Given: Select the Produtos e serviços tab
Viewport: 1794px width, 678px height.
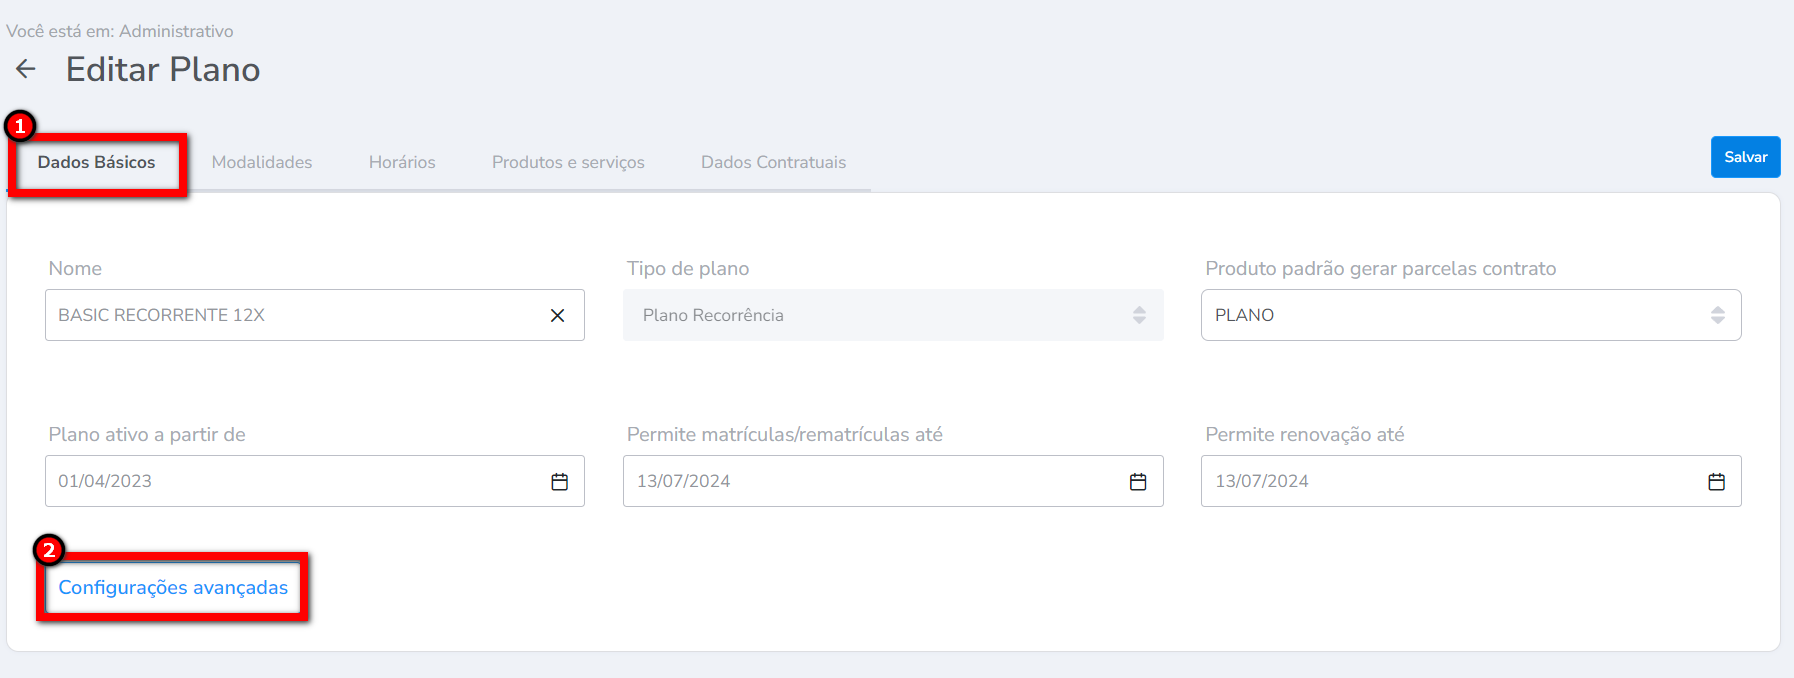Looking at the screenshot, I should (568, 163).
